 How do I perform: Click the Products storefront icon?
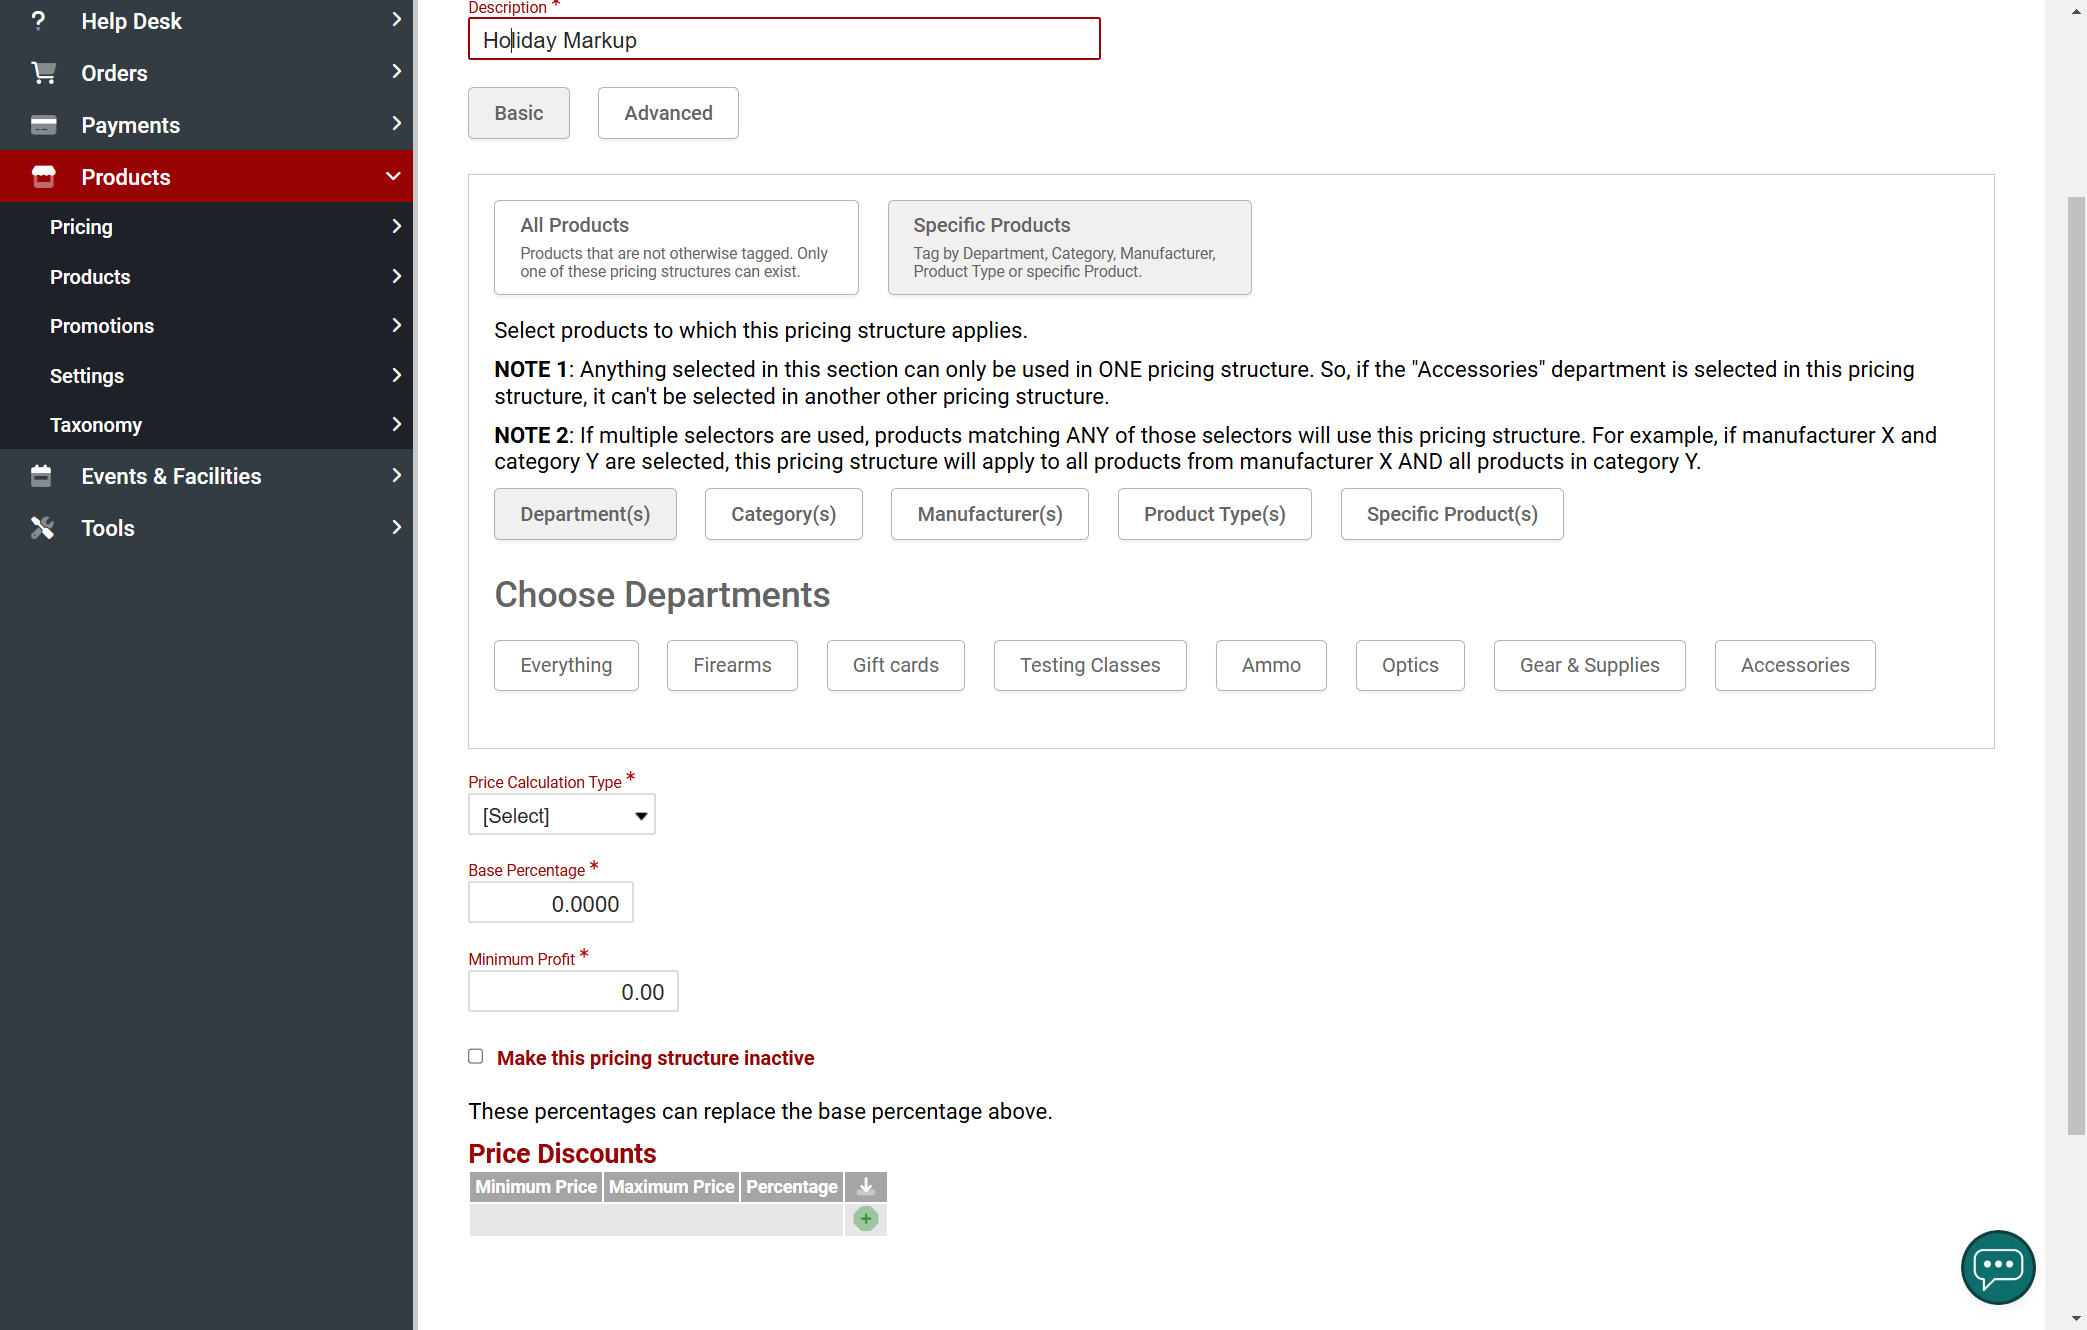tap(43, 177)
